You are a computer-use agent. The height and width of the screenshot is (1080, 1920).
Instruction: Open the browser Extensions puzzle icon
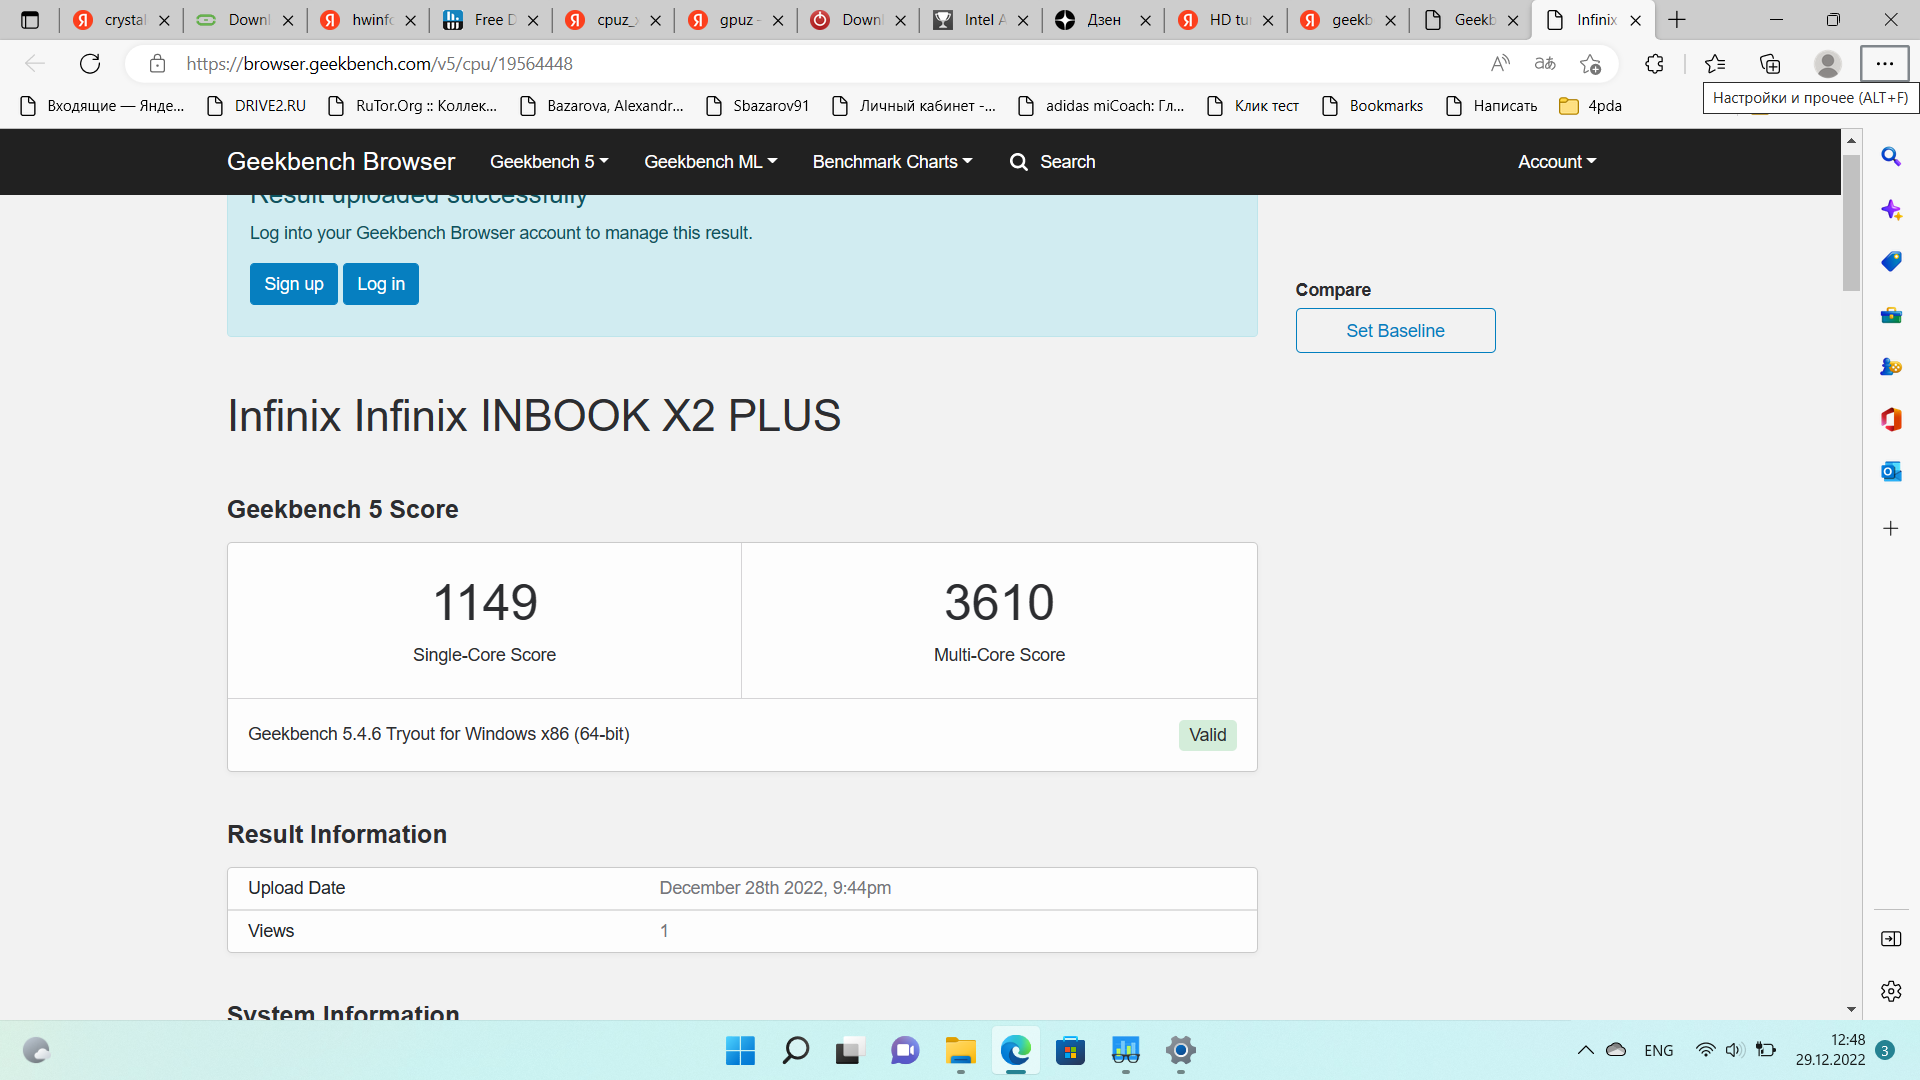[x=1654, y=64]
